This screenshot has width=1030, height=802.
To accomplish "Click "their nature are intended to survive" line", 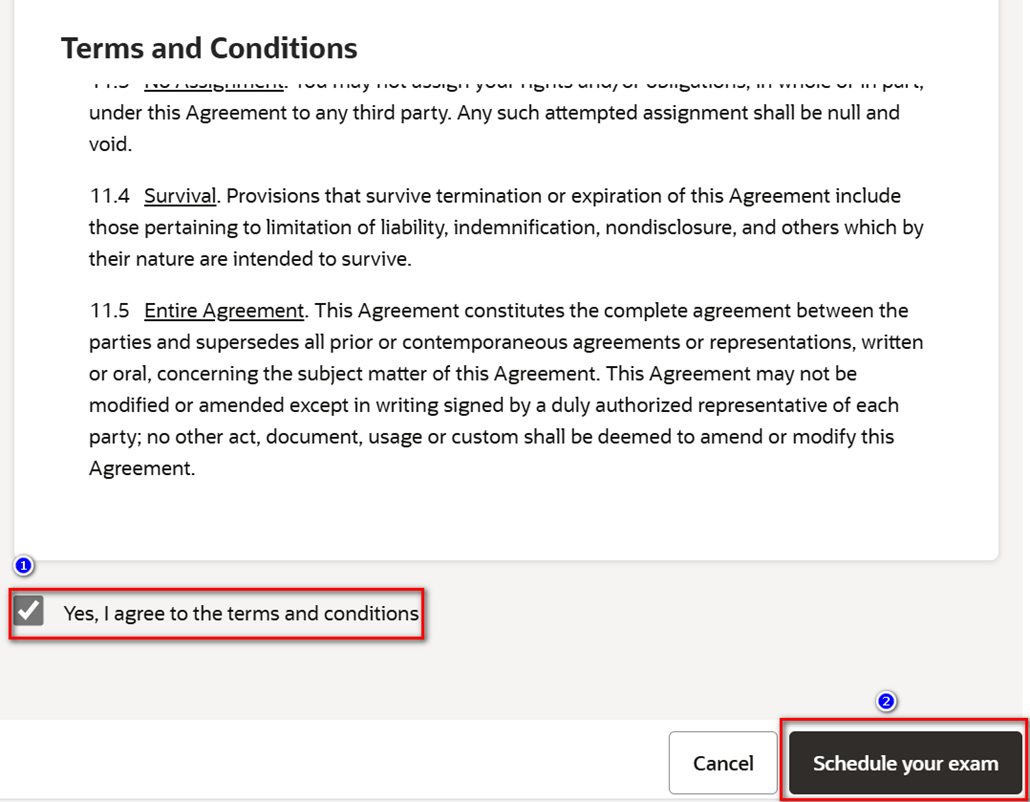I will point(250,260).
